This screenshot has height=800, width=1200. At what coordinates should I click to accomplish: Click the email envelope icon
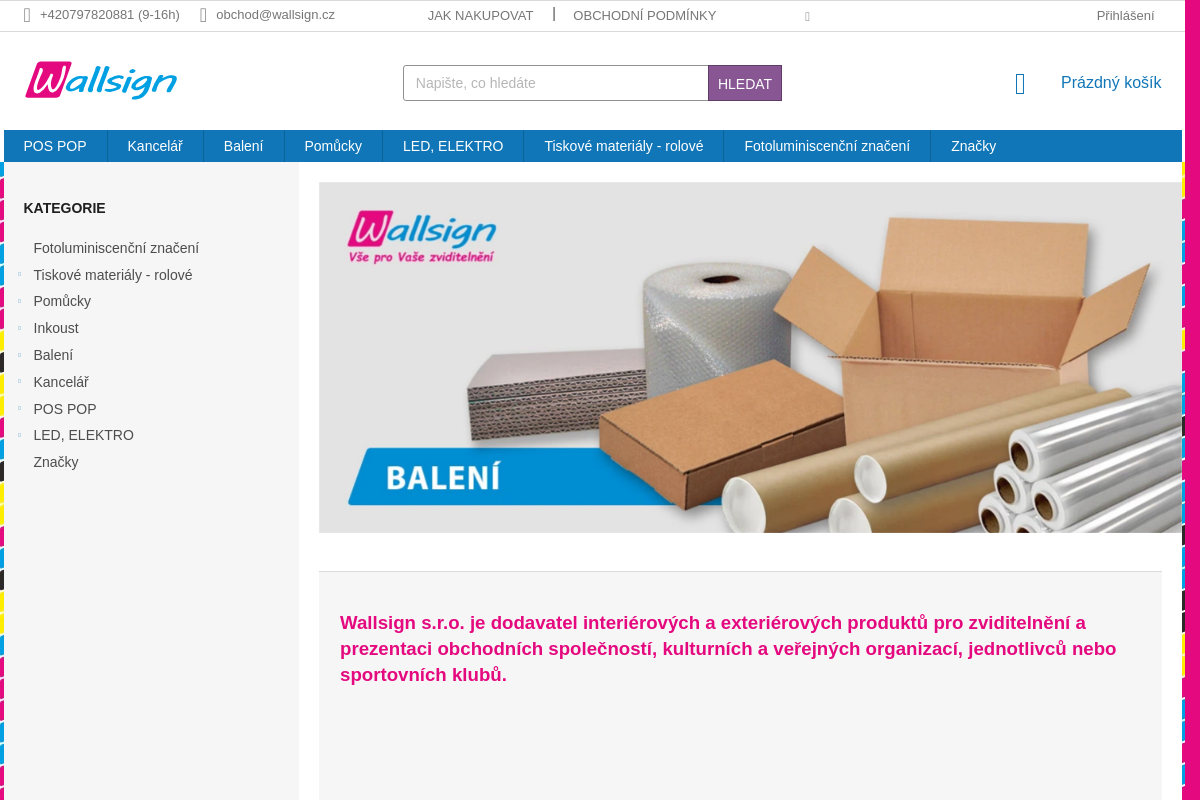pos(204,15)
